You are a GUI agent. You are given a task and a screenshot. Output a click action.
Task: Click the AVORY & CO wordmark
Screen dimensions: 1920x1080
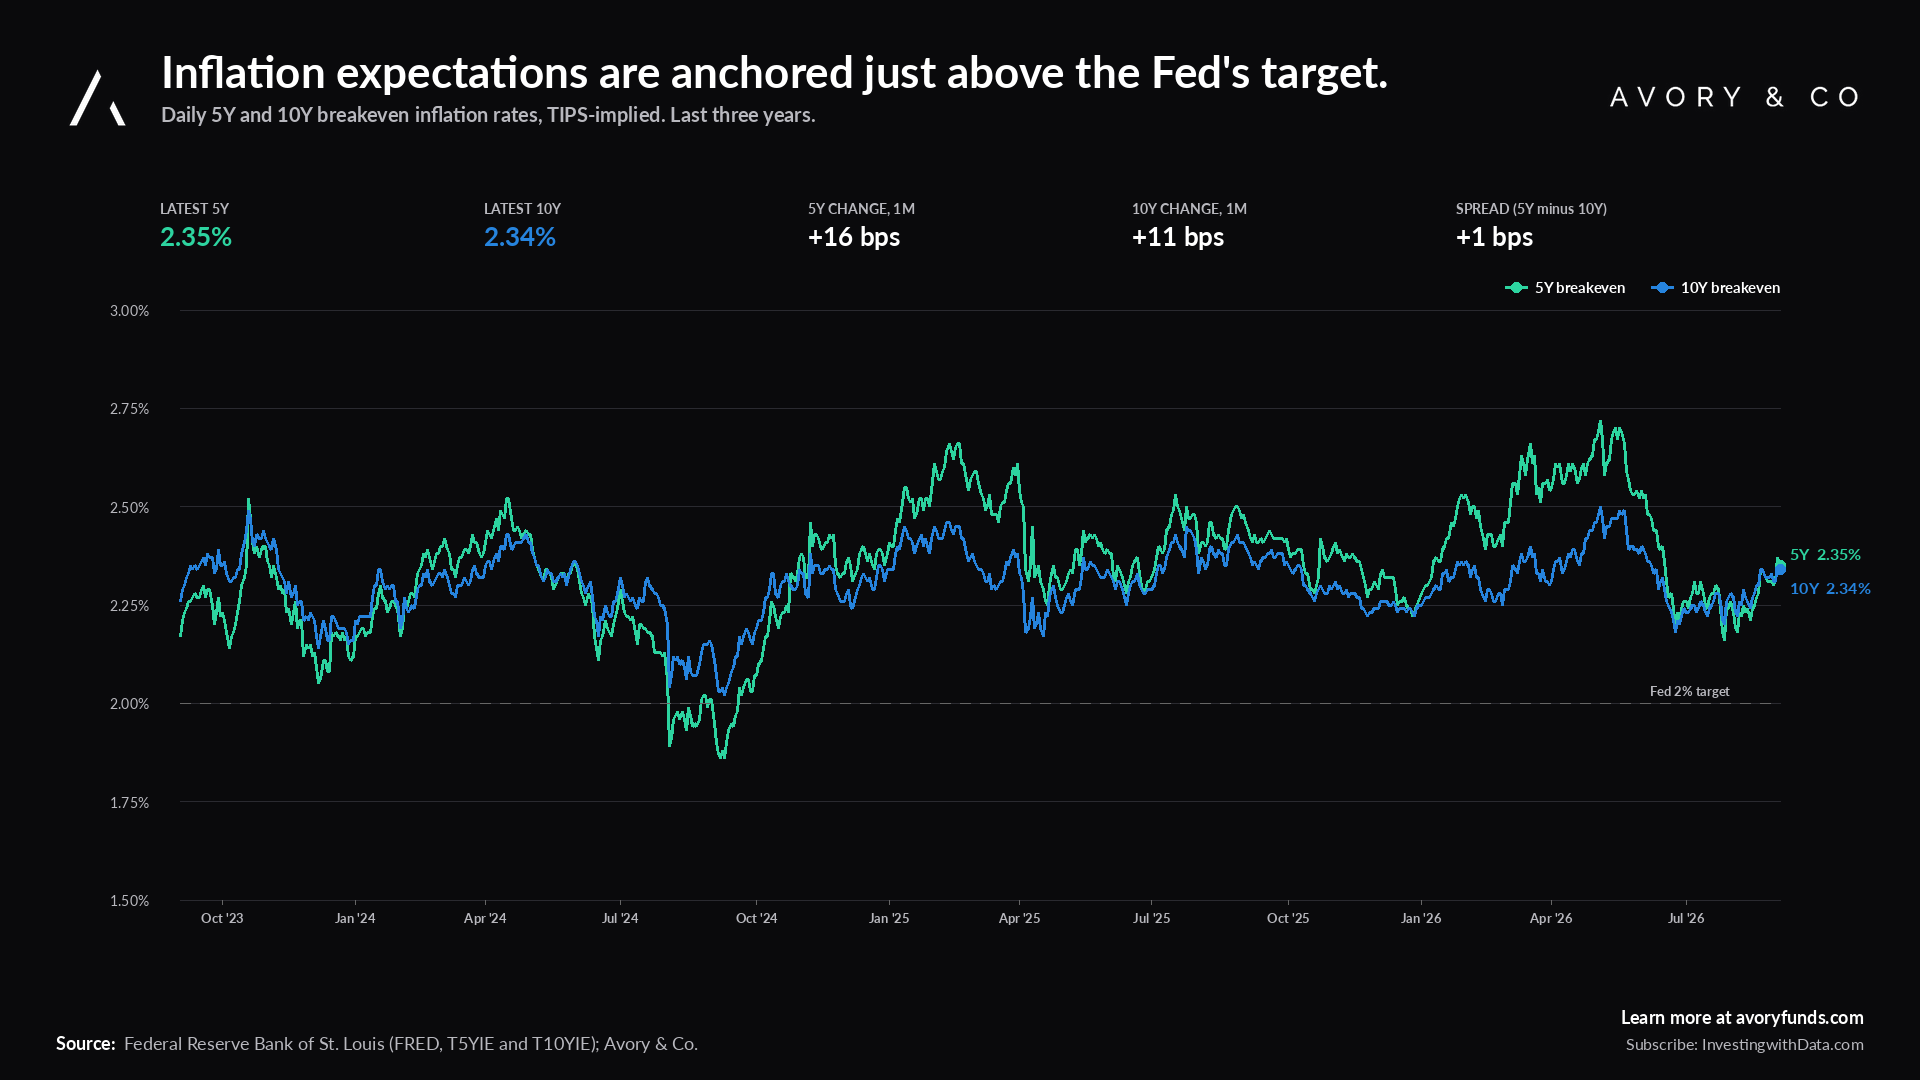[1735, 97]
